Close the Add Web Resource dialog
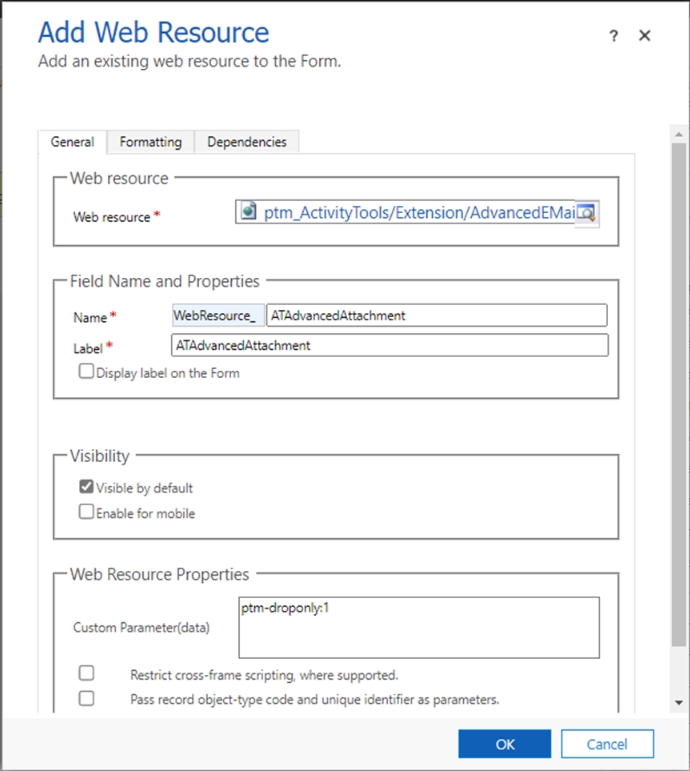Image resolution: width=690 pixels, height=771 pixels. [645, 36]
